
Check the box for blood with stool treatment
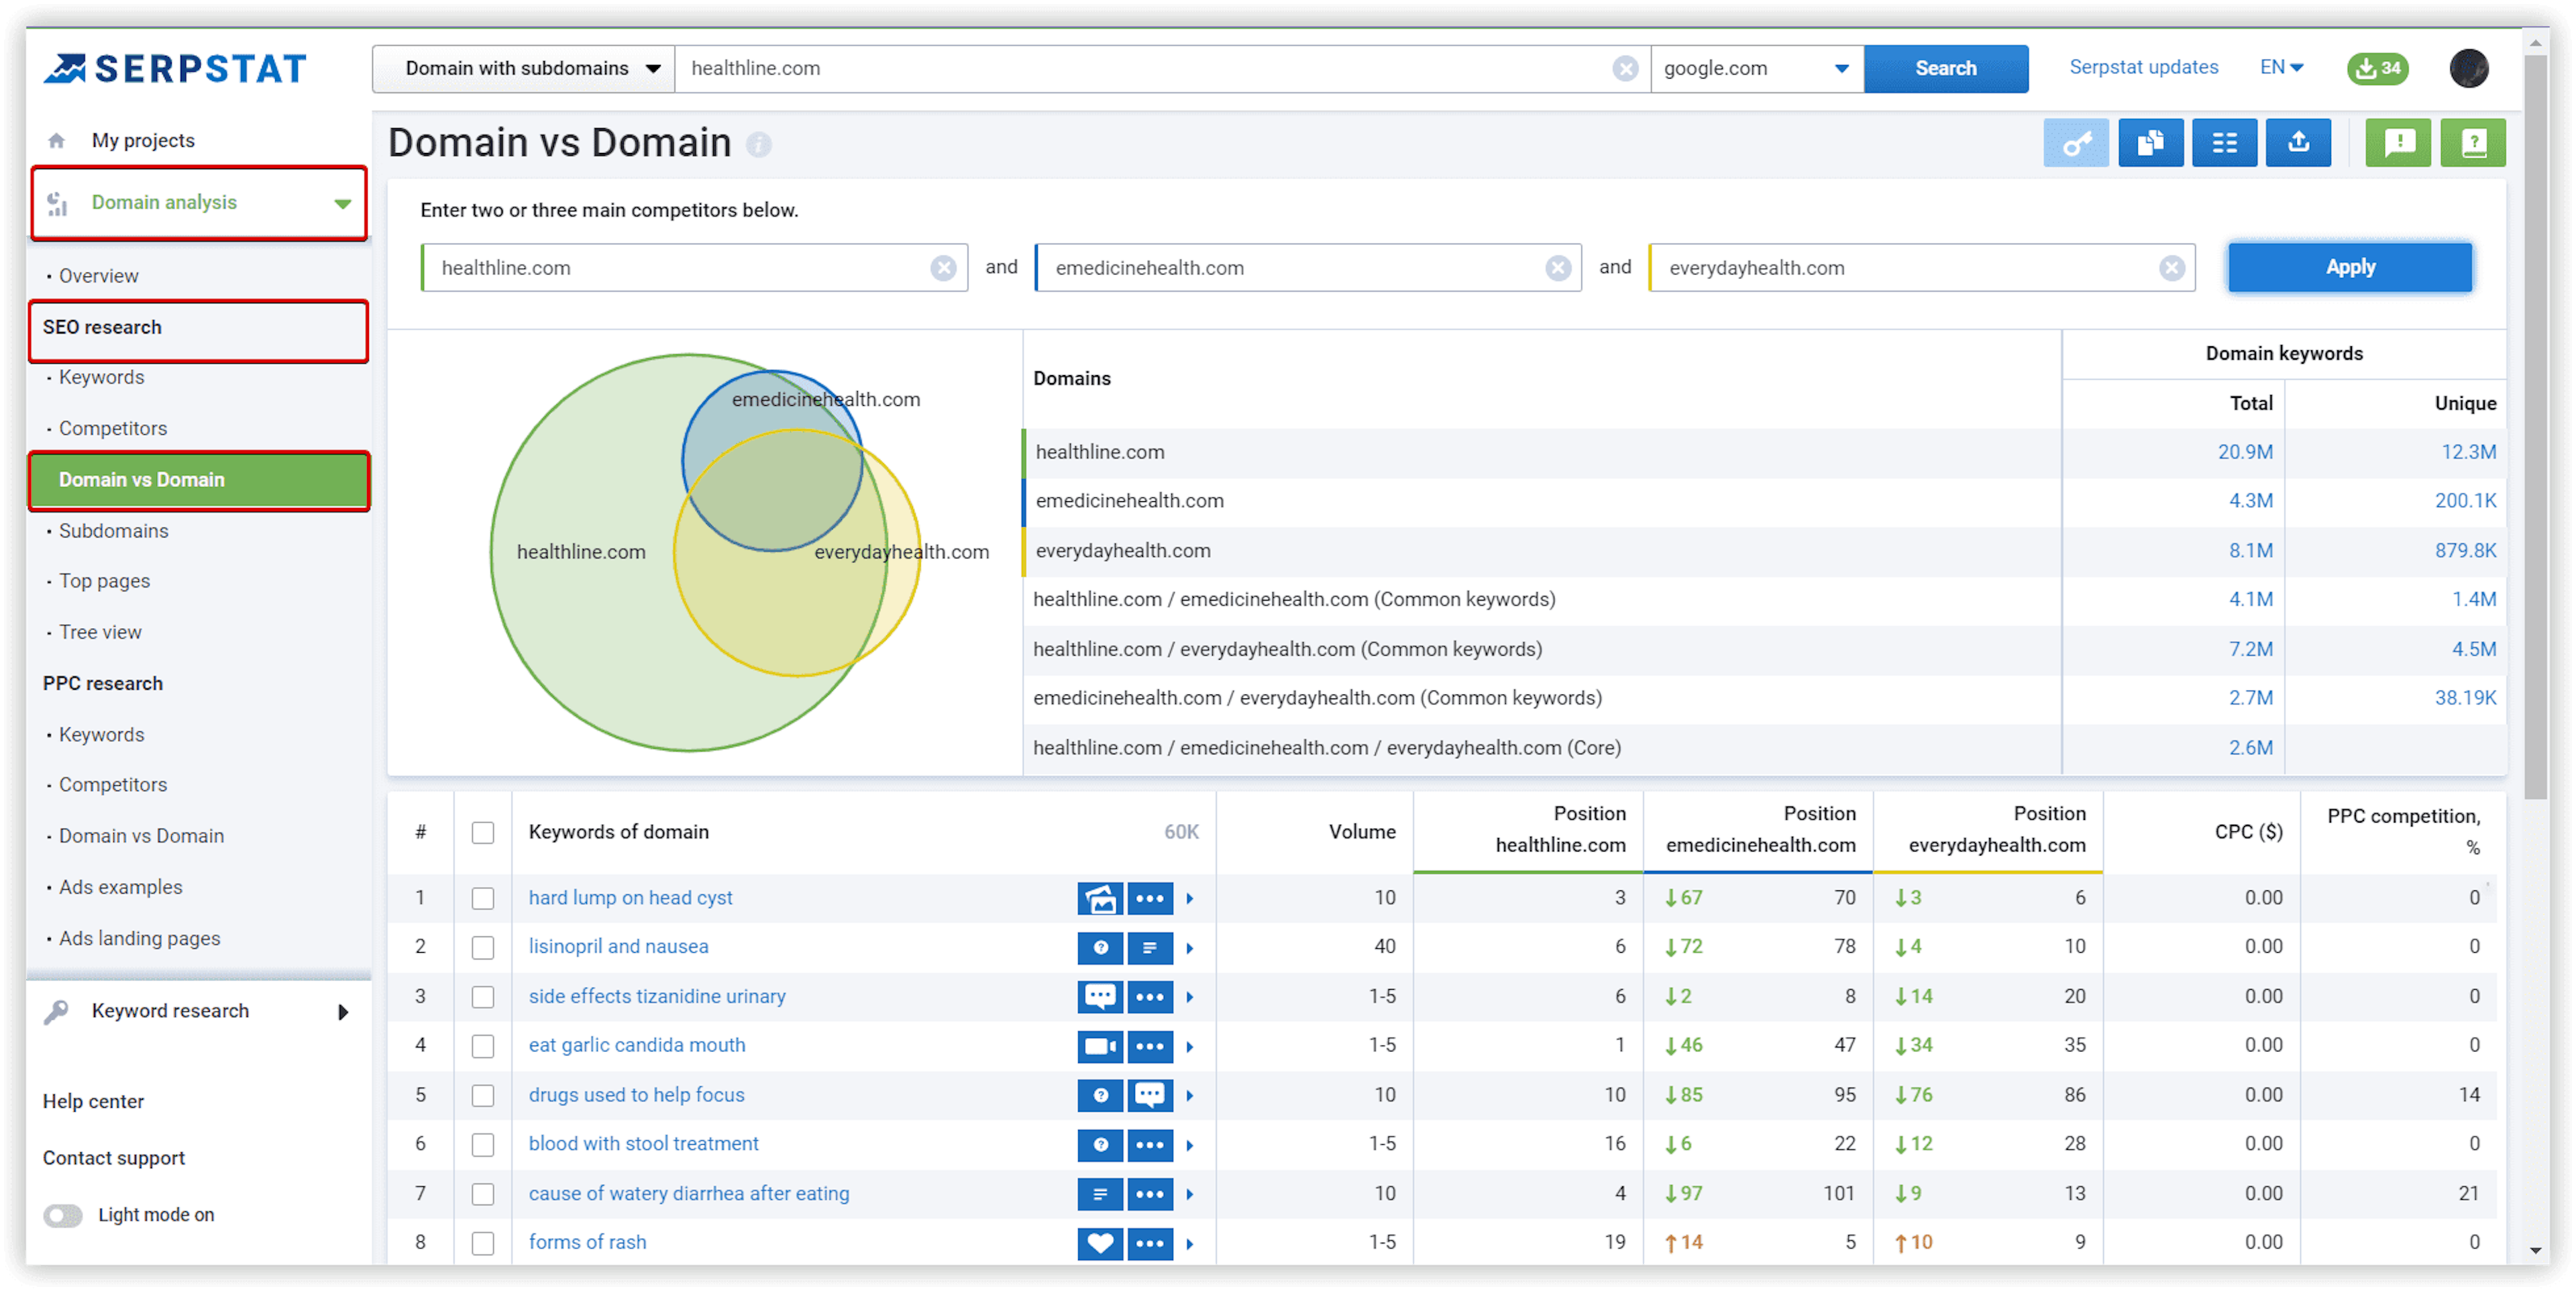point(483,1144)
